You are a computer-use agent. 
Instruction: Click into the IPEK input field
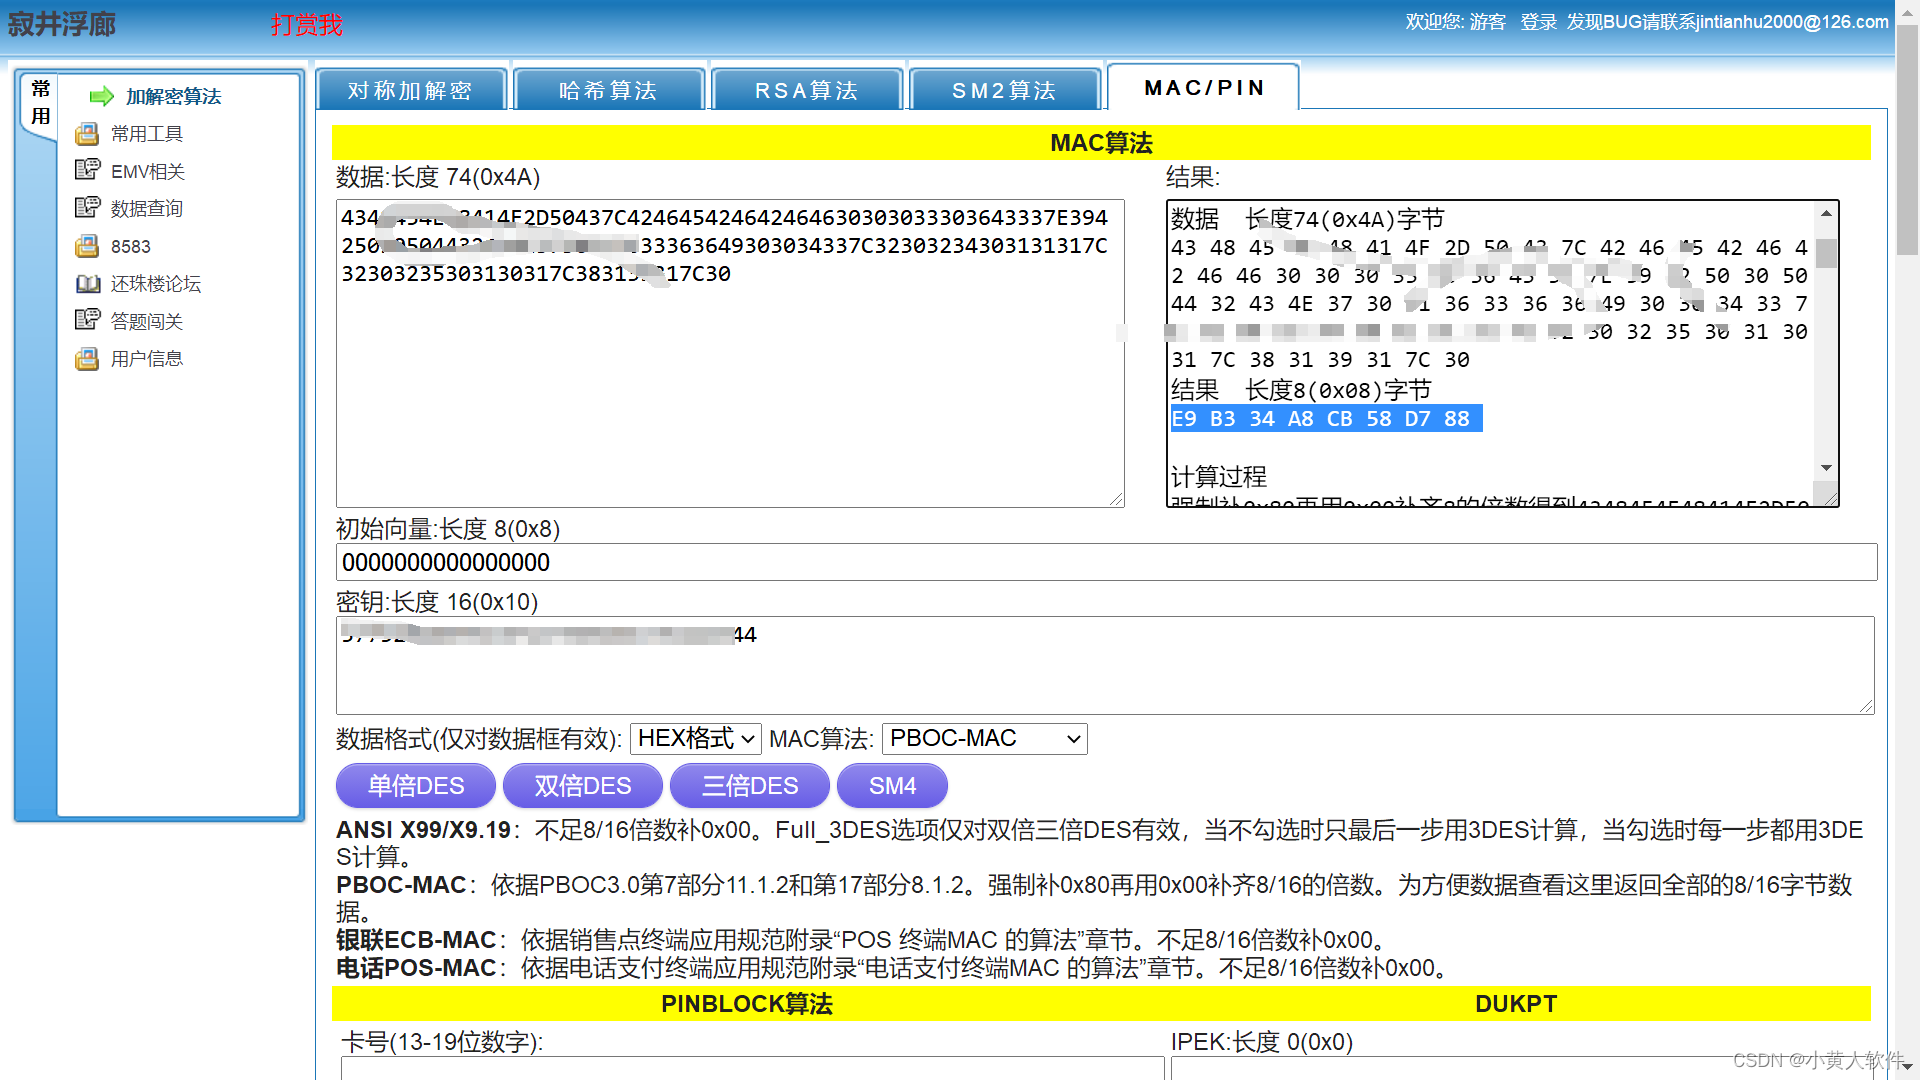pyautogui.click(x=1522, y=1068)
